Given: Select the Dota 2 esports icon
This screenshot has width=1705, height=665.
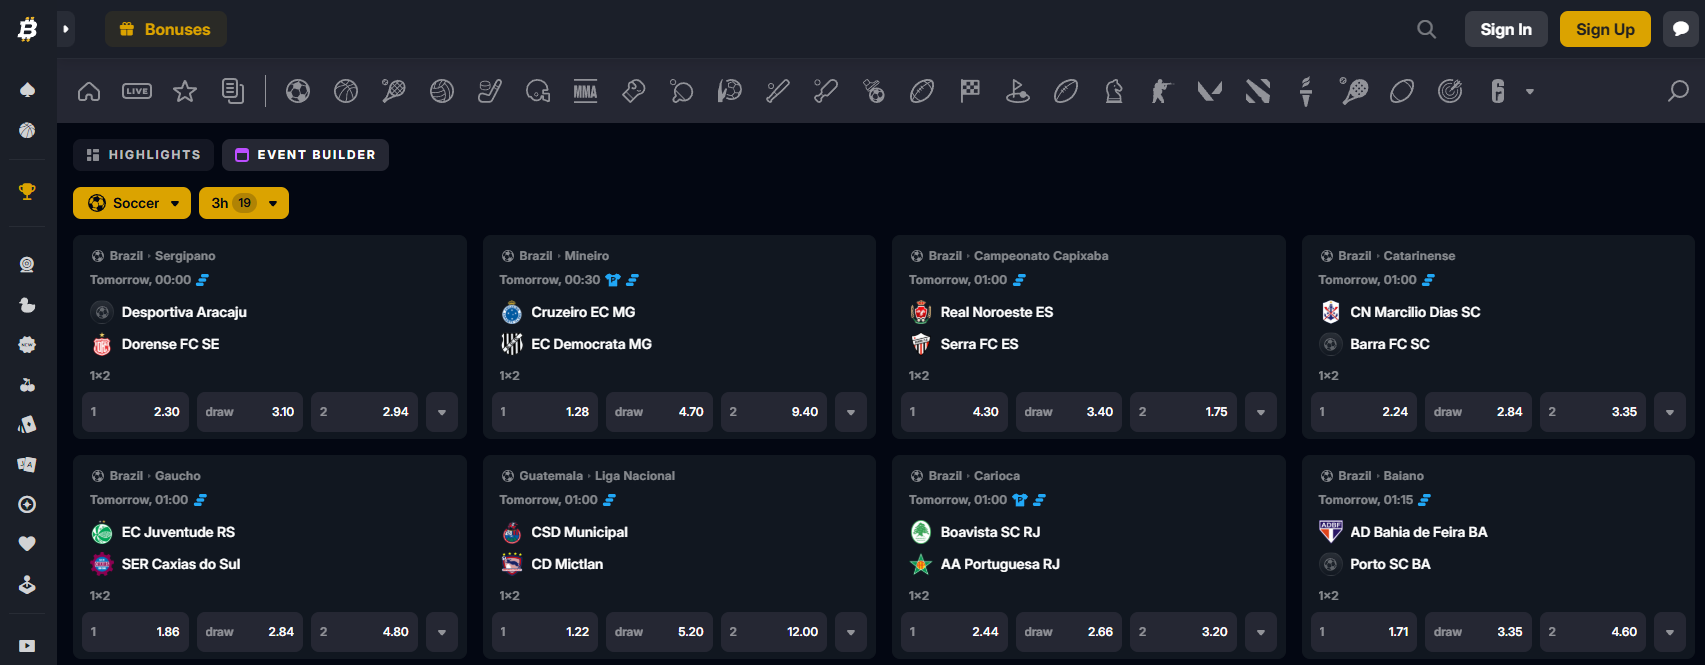Looking at the screenshot, I should tap(1258, 91).
